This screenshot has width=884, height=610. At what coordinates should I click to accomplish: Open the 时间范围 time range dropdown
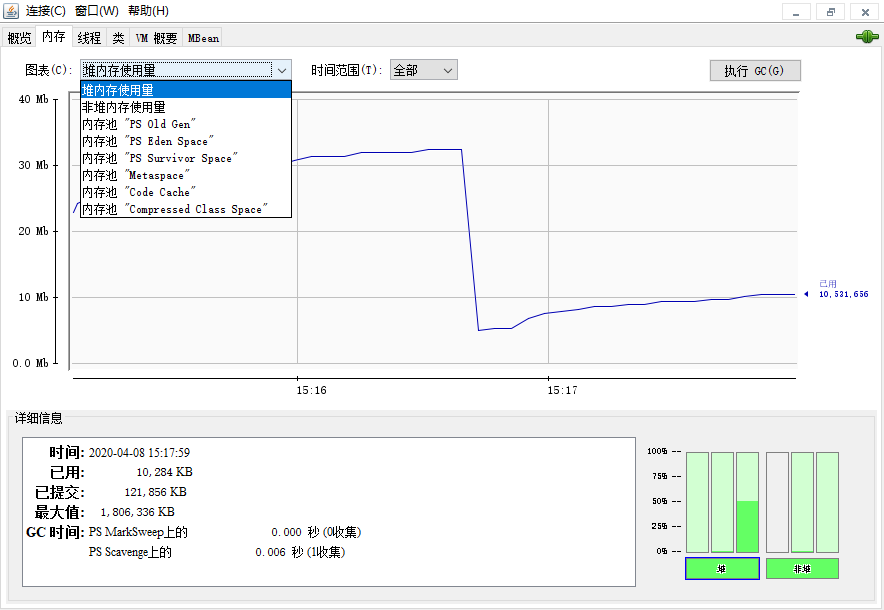coord(423,70)
